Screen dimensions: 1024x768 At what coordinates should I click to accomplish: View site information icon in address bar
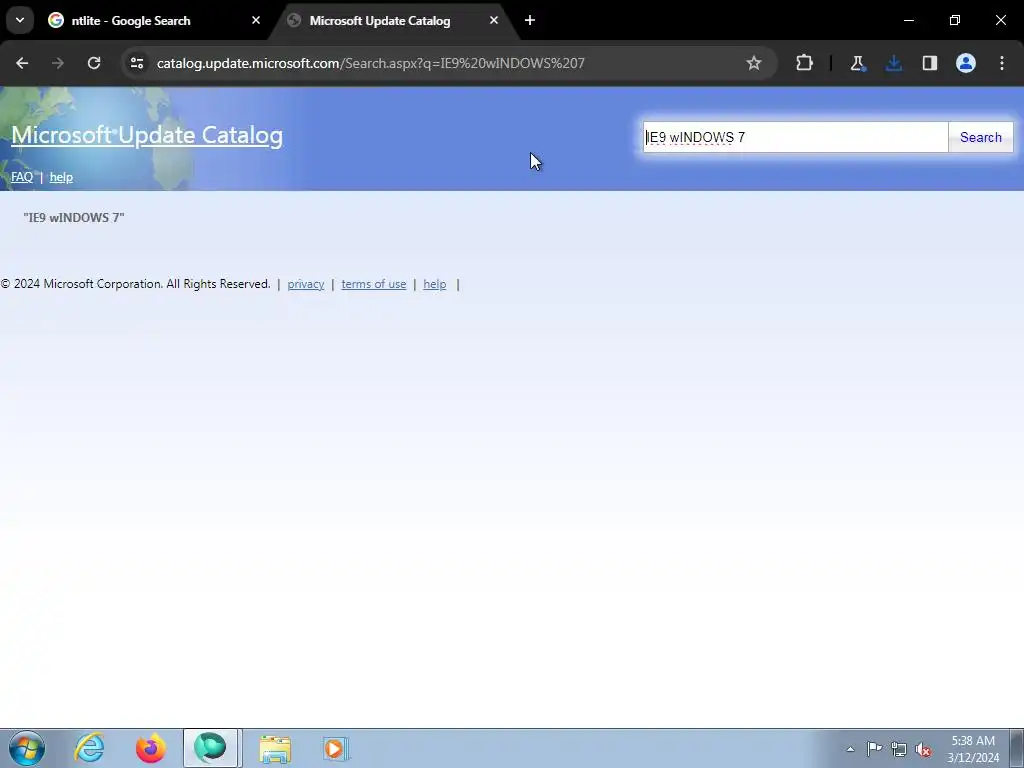coord(136,63)
